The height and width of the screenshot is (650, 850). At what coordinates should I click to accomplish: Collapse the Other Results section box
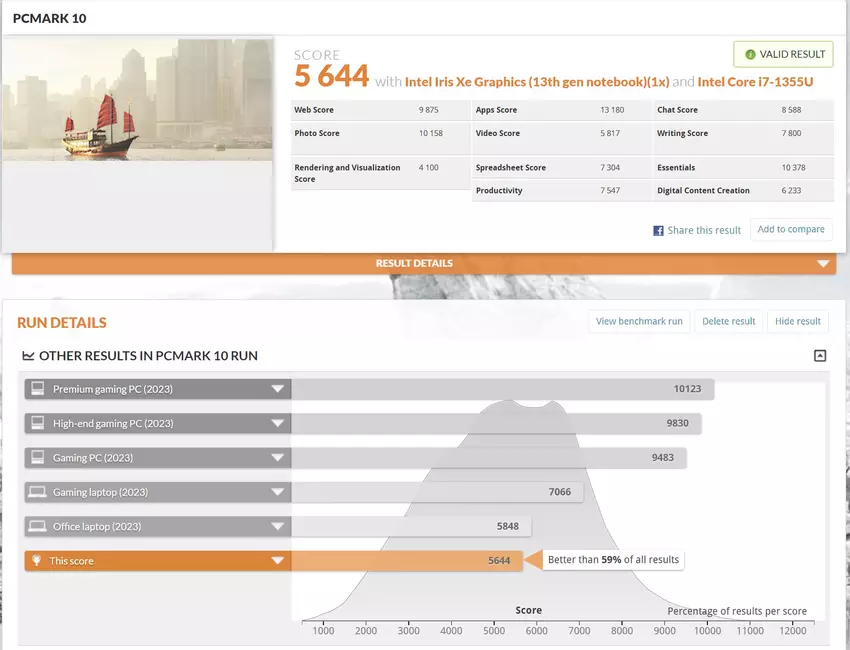pyautogui.click(x=820, y=356)
